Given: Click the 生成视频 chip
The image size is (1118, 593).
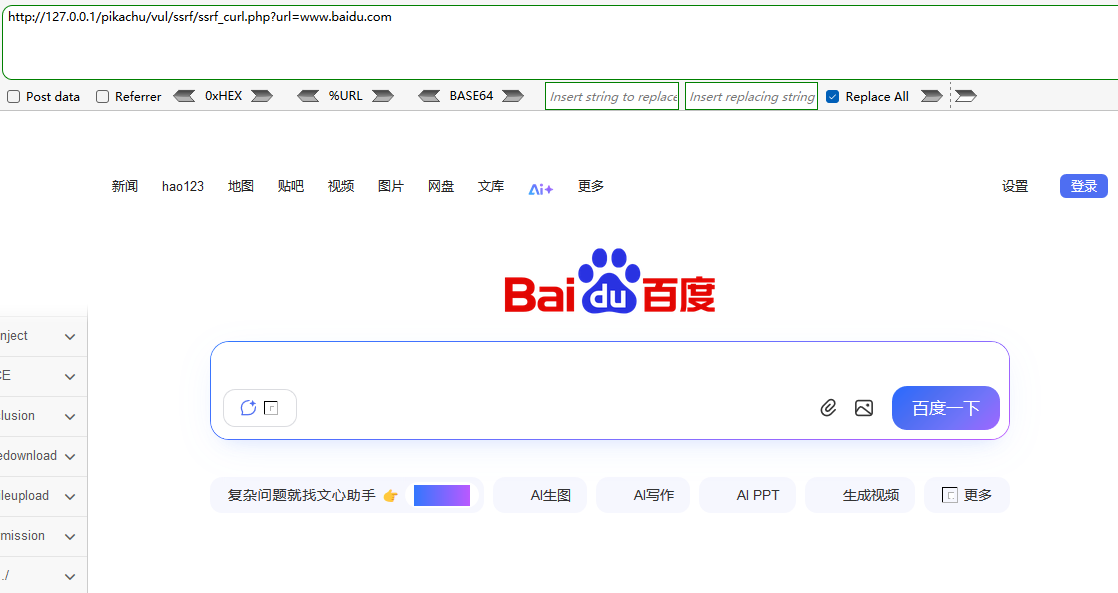Looking at the screenshot, I should tap(860, 495).
